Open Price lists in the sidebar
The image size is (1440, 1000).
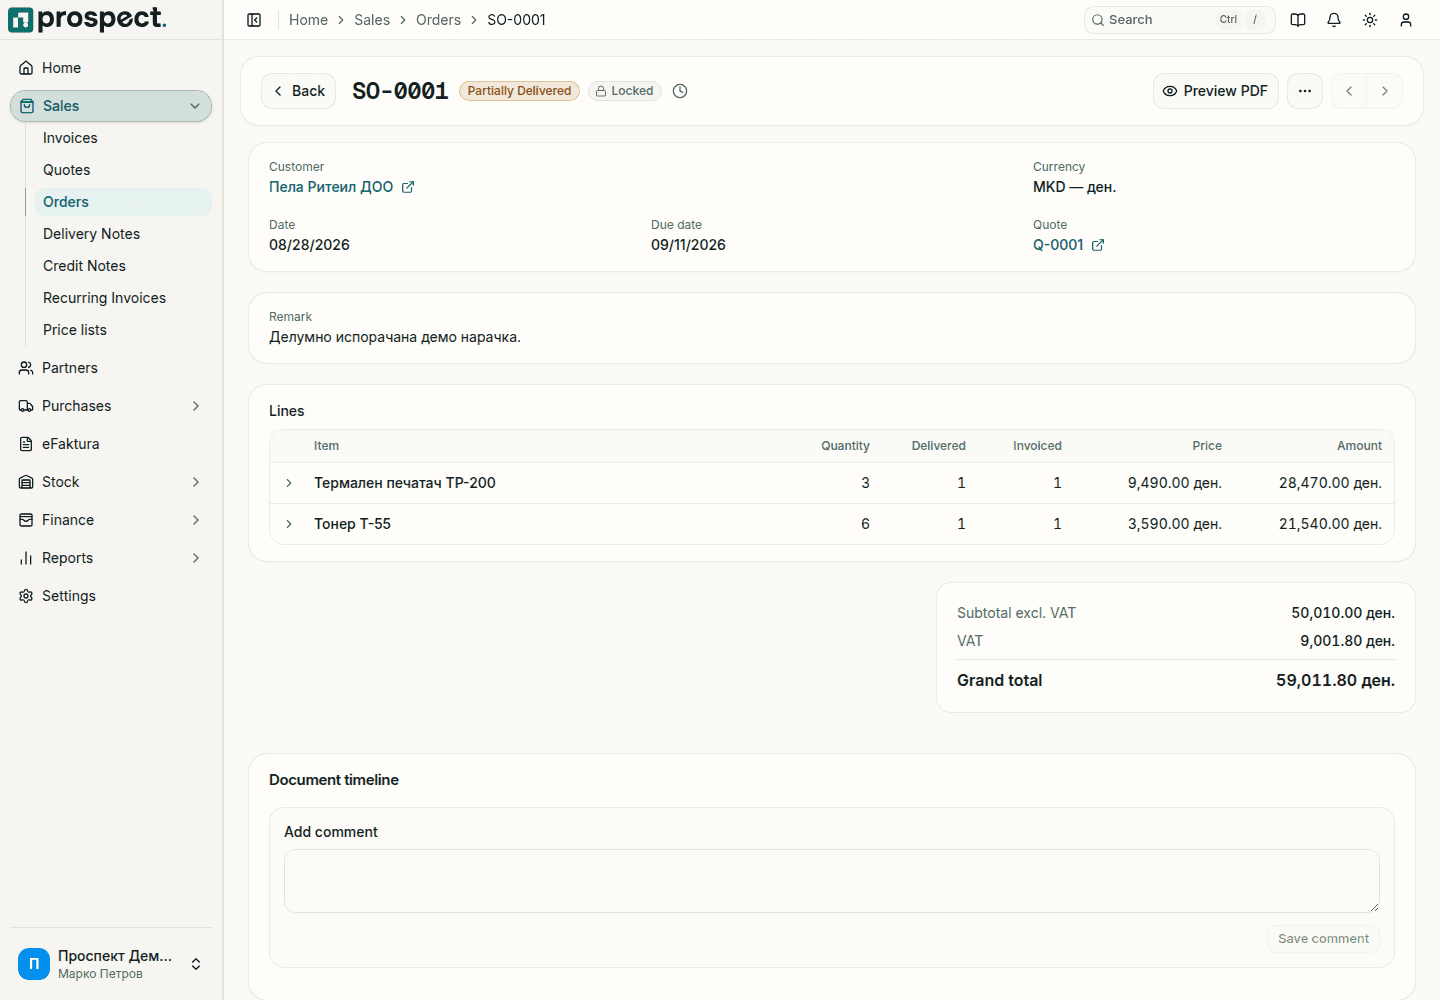(123, 330)
